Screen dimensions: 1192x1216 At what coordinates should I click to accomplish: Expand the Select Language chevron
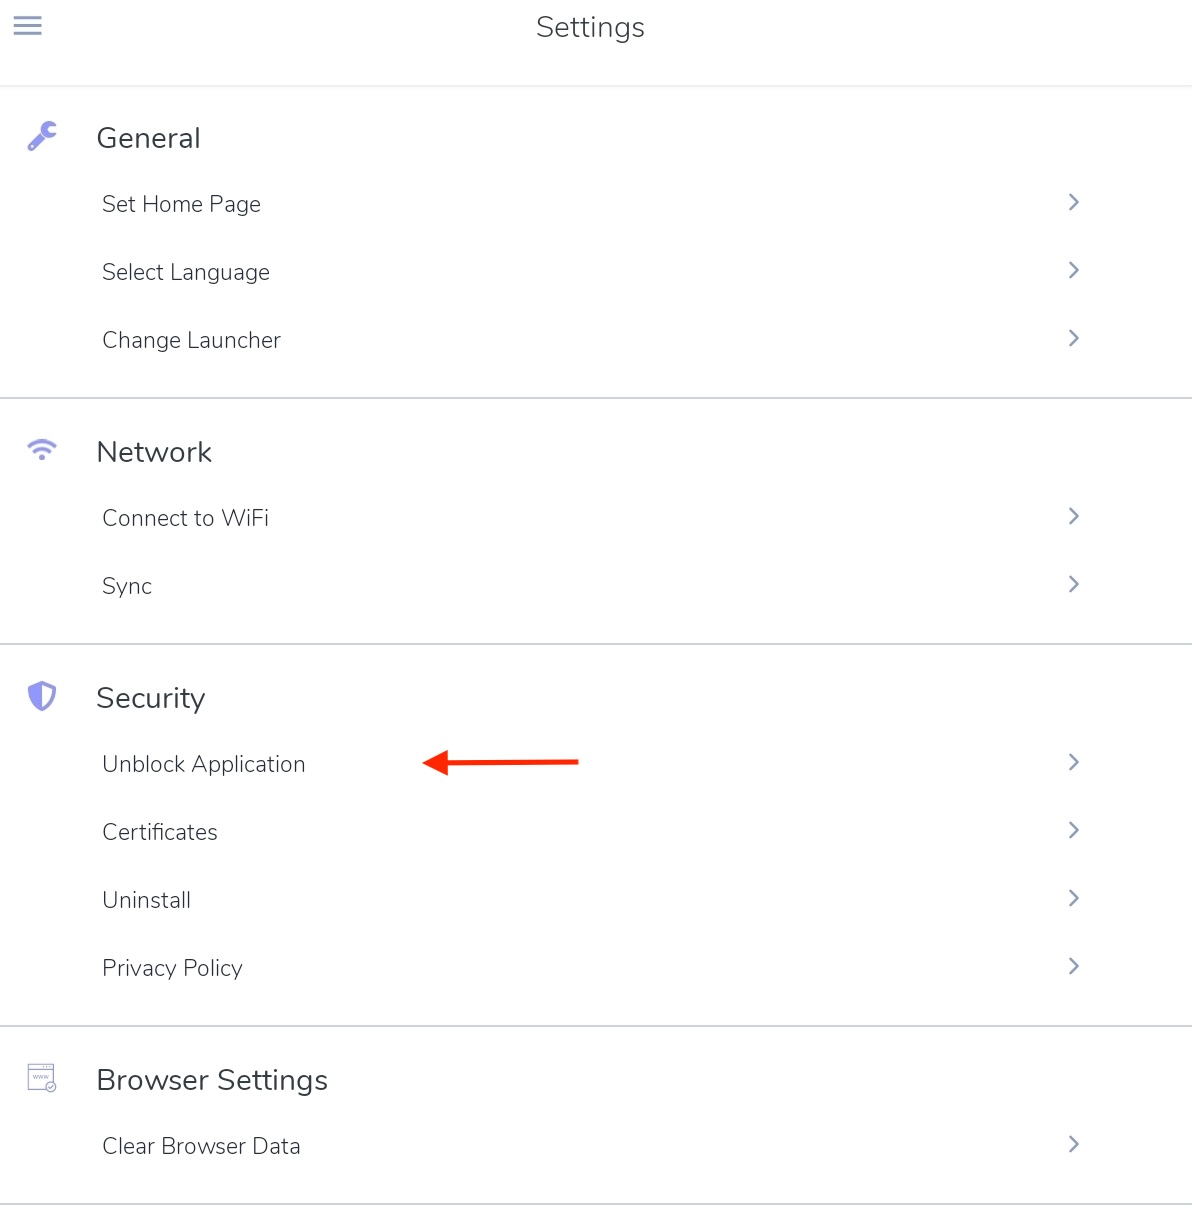[x=1073, y=270]
